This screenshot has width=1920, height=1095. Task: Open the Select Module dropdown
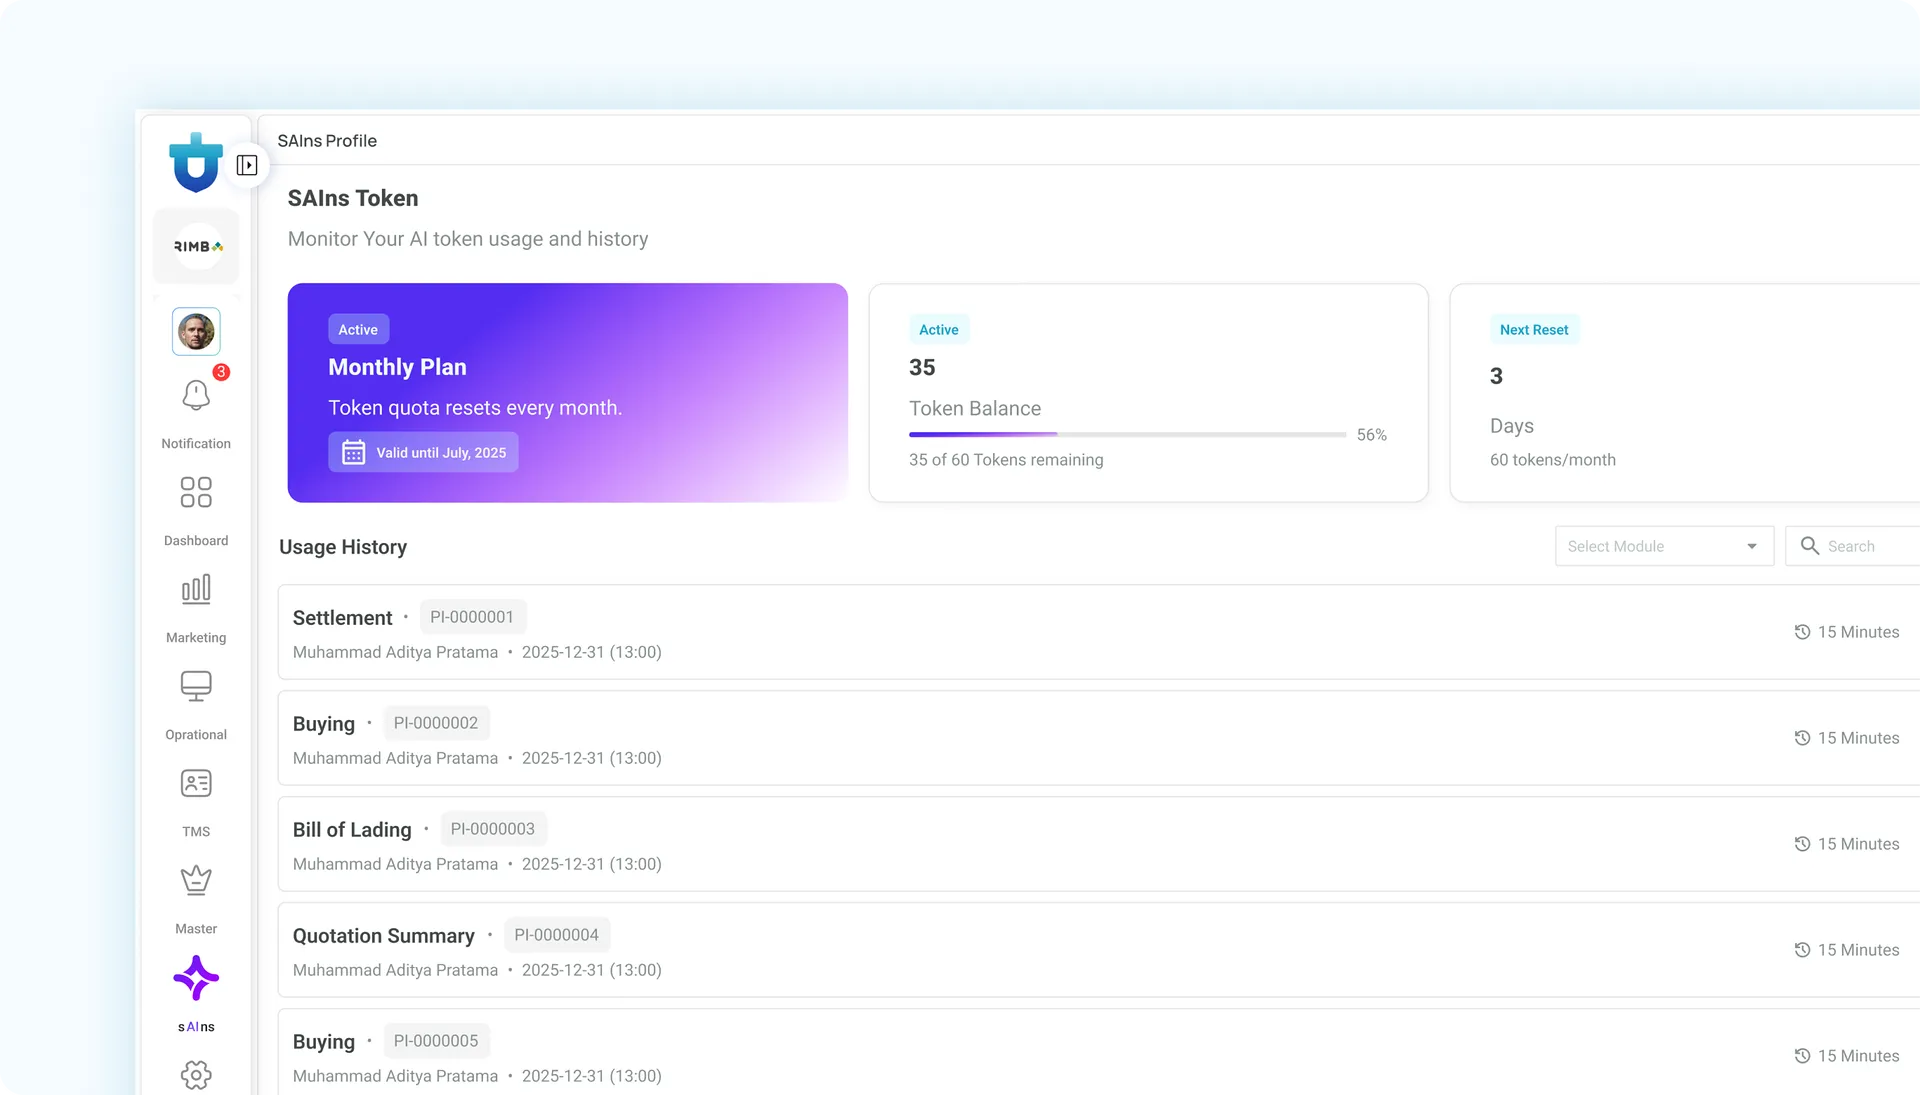click(1664, 546)
